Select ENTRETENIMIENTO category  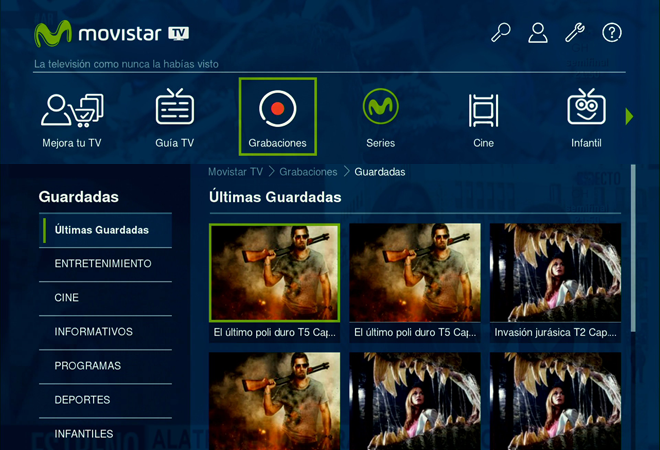pyautogui.click(x=105, y=264)
